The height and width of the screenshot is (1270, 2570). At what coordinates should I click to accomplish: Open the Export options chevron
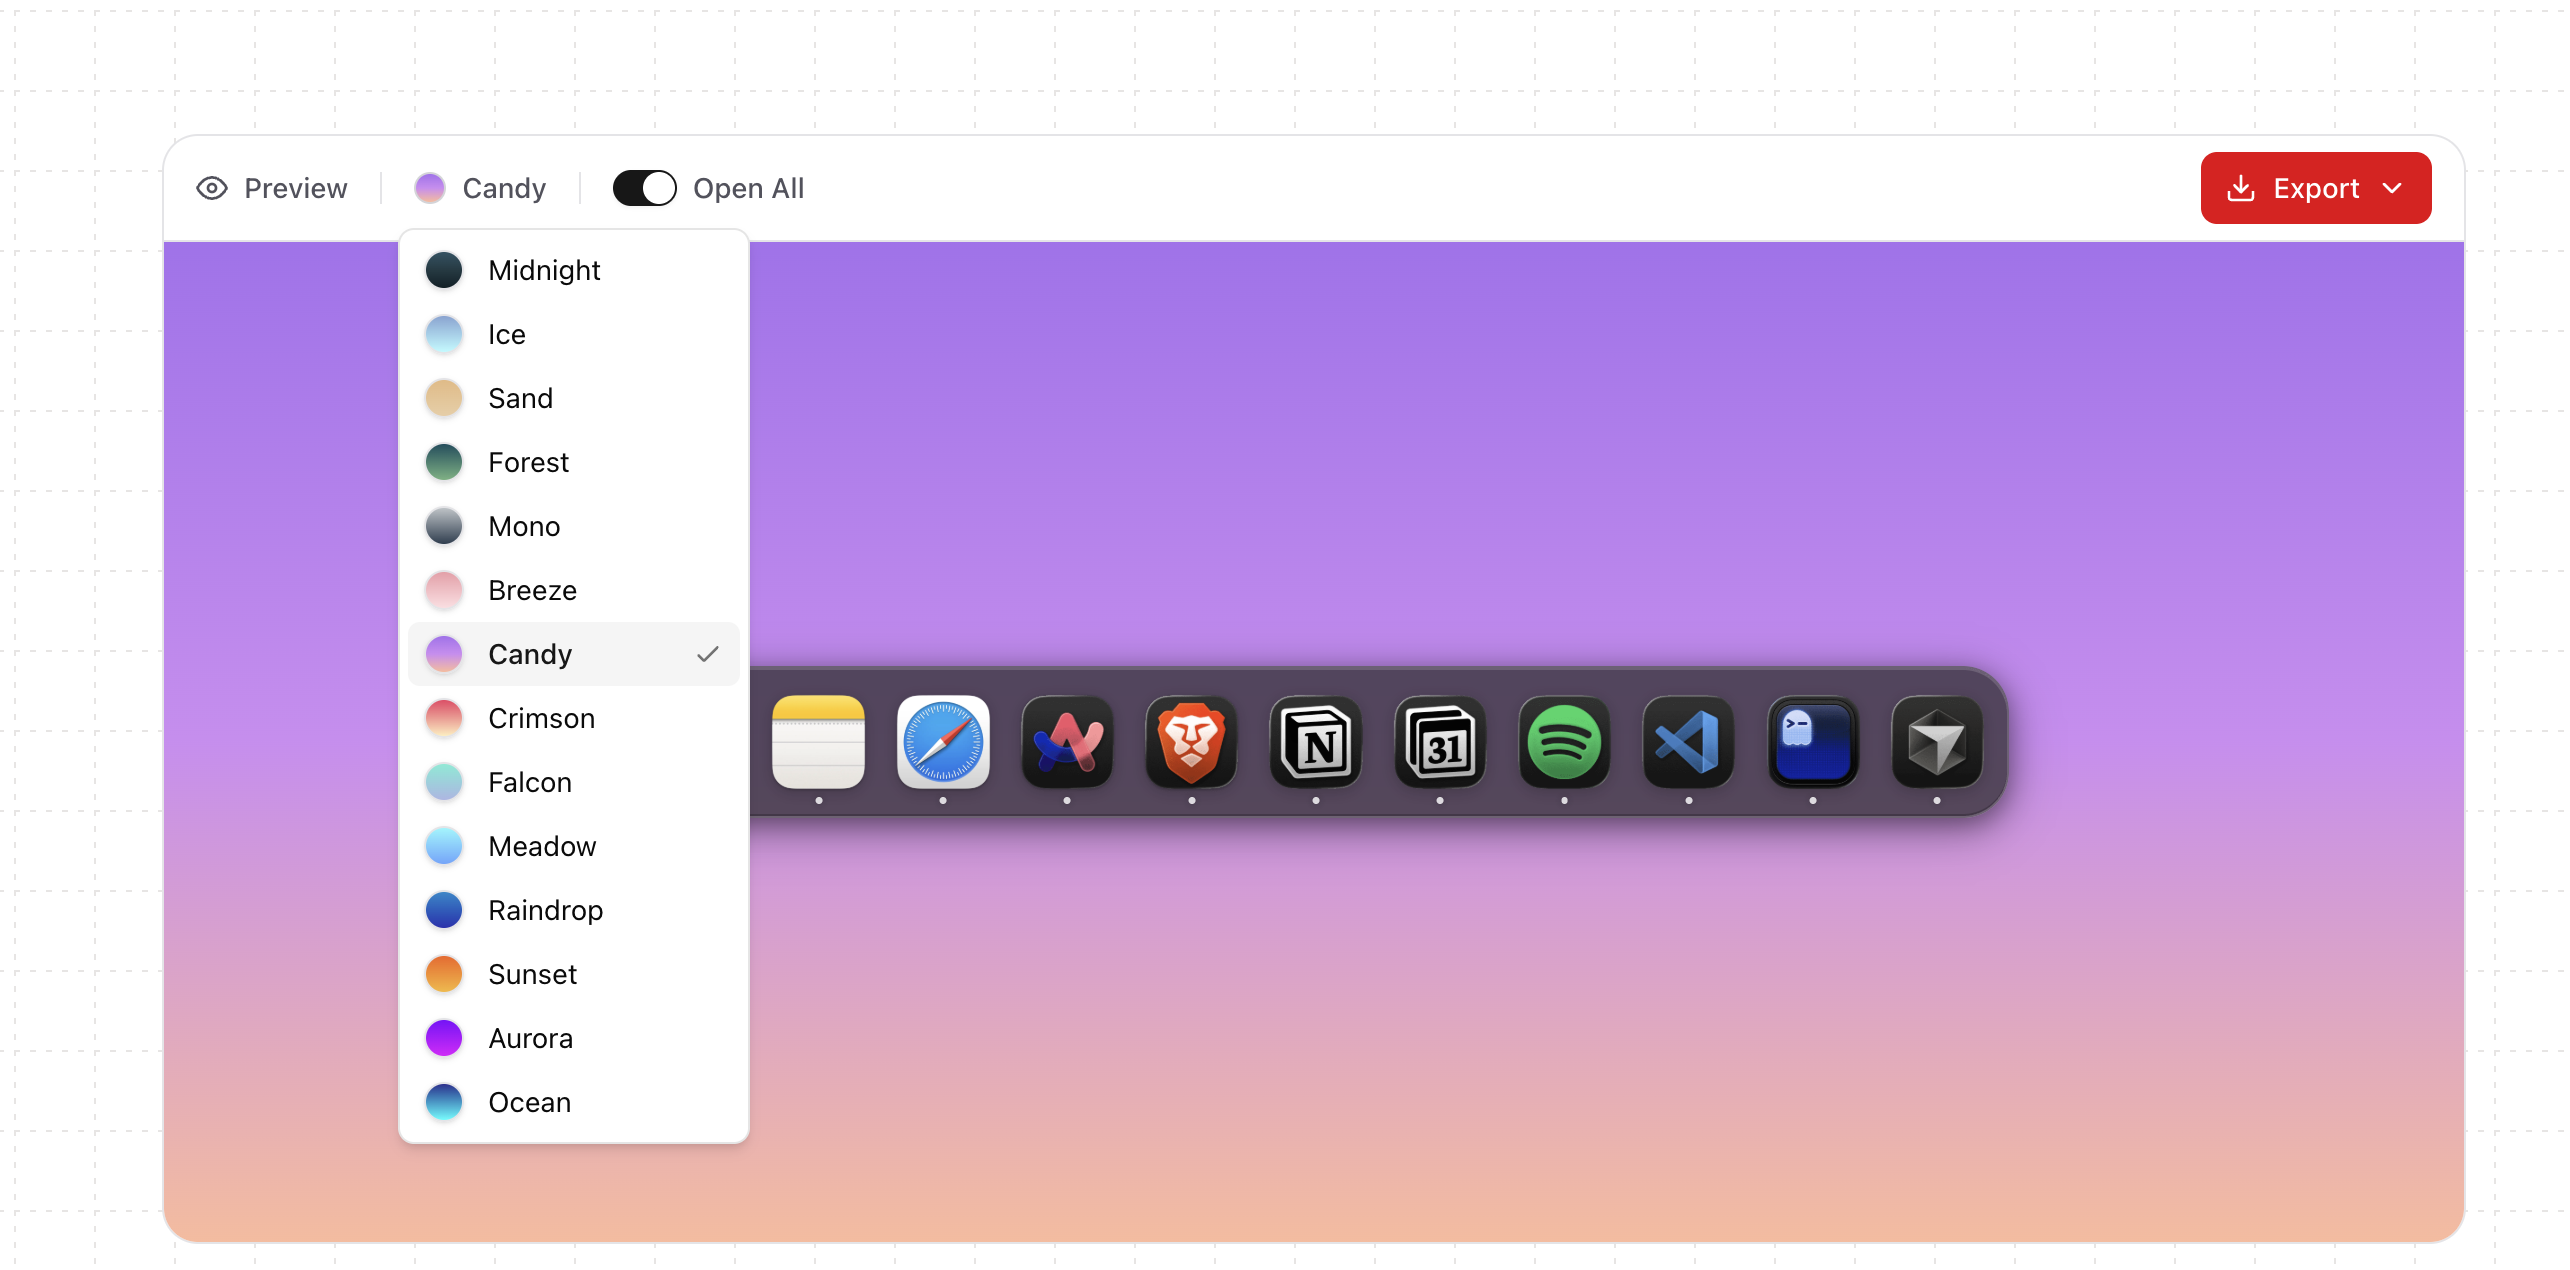tap(2393, 188)
